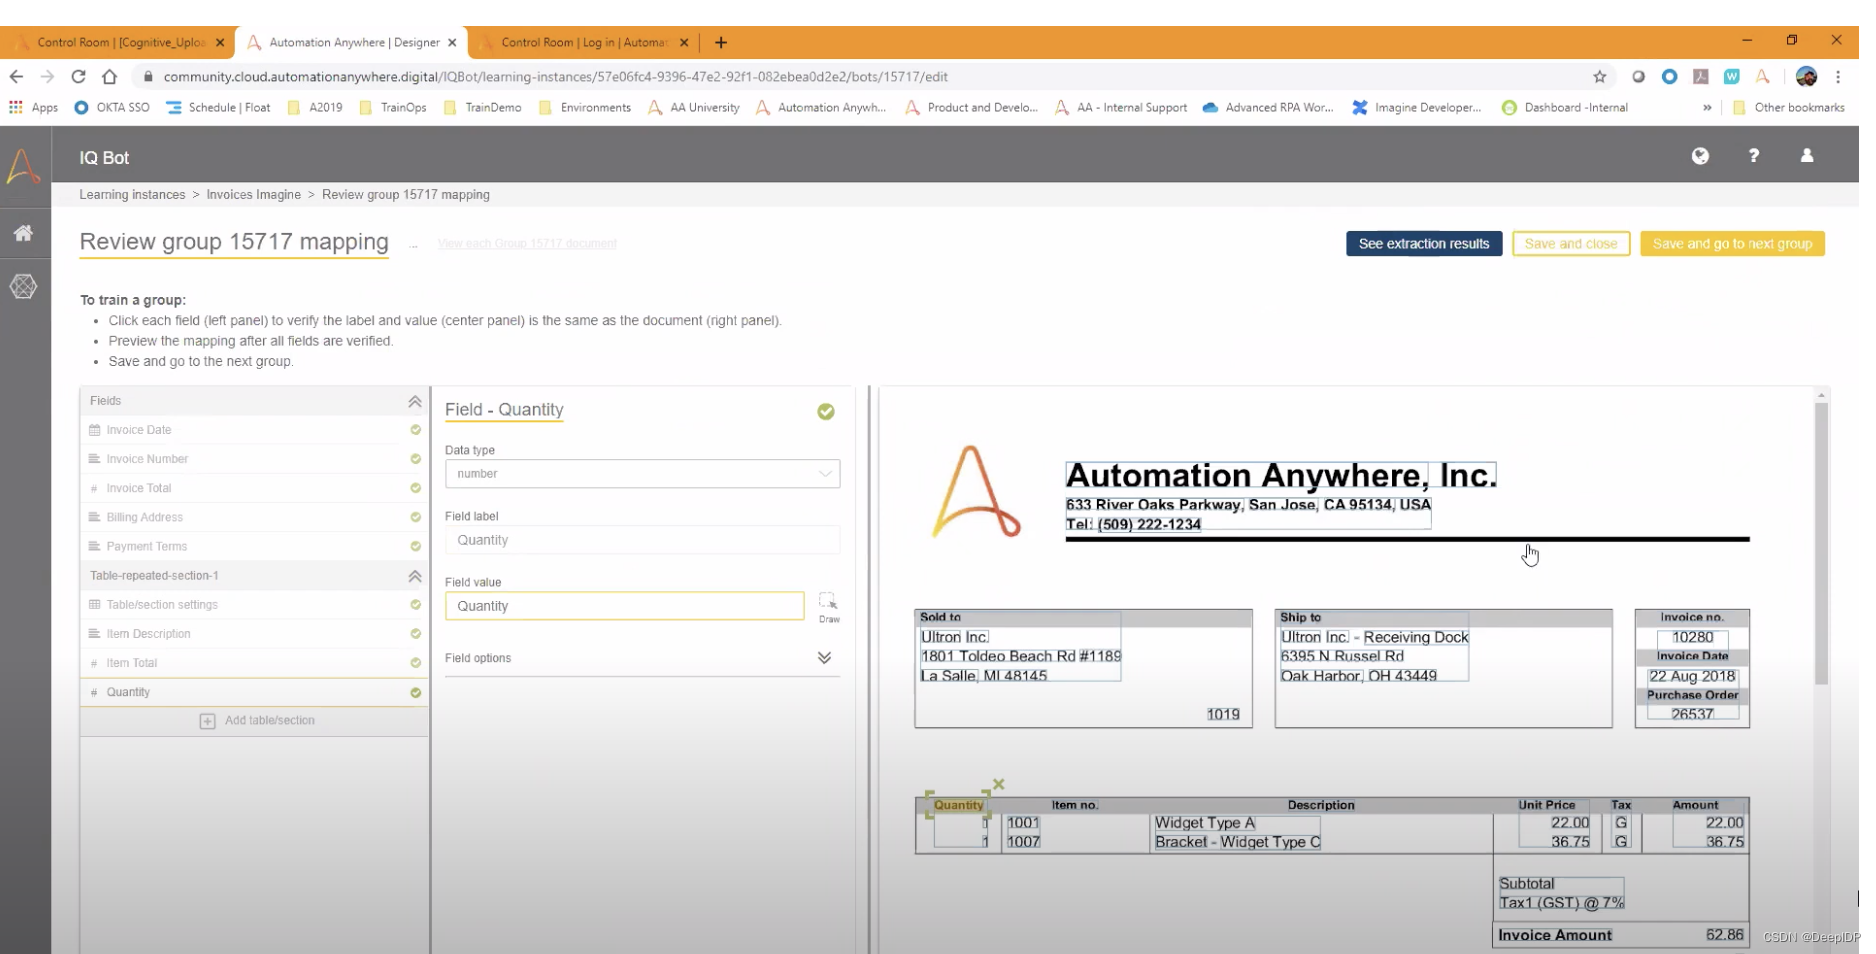Click Save and close button
Viewport: 1876px width, 954px height.
[1571, 244]
